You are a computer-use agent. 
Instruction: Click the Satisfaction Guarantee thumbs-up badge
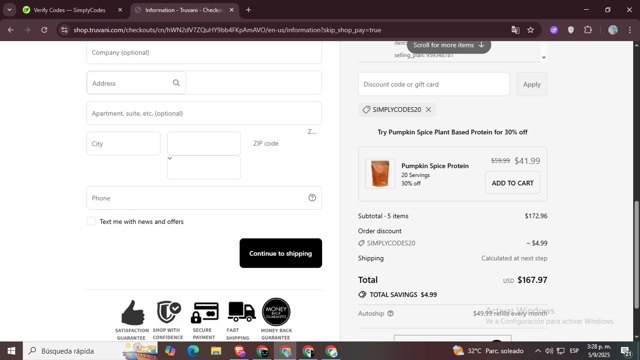132,320
